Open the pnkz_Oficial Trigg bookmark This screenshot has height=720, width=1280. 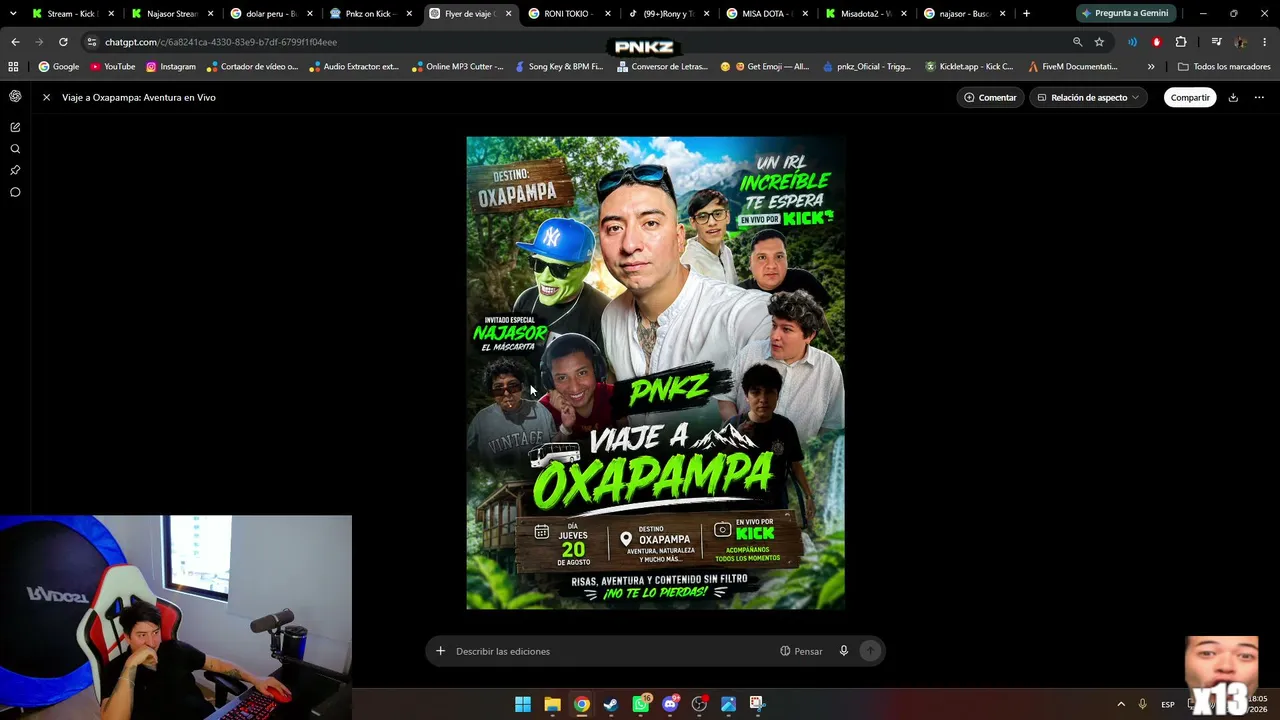coord(867,67)
